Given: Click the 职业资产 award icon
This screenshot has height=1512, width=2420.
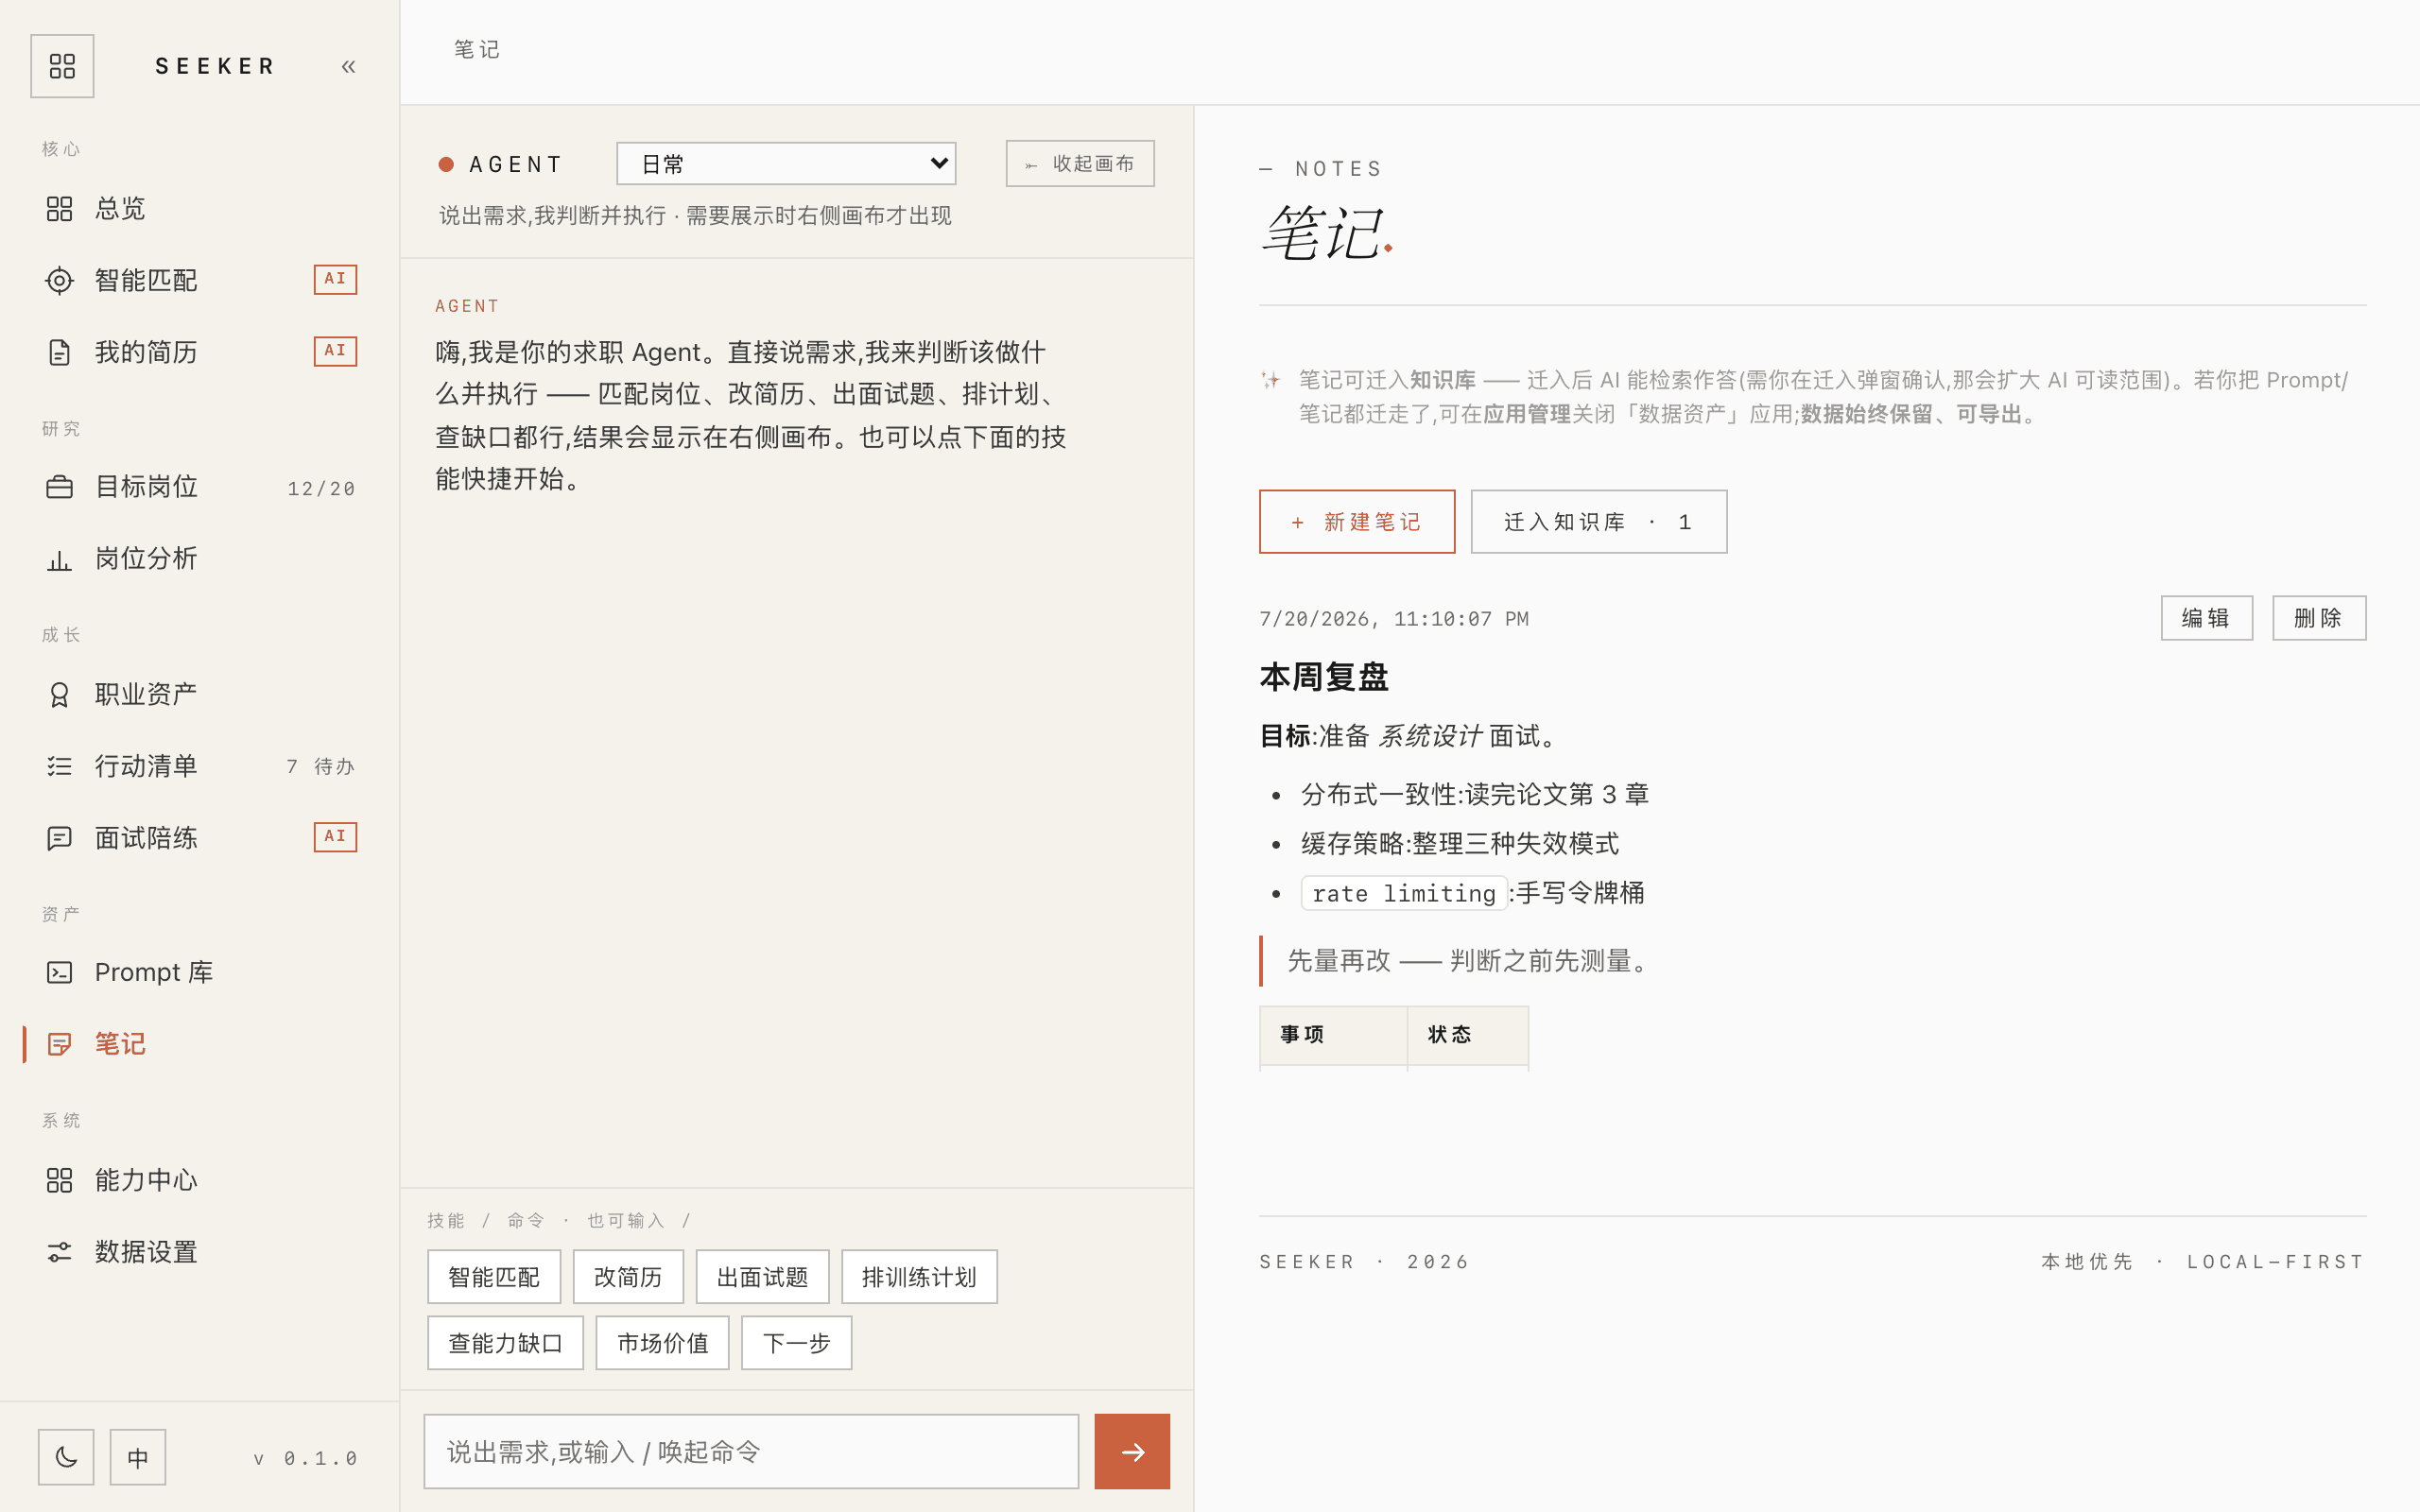Looking at the screenshot, I should click(x=59, y=694).
